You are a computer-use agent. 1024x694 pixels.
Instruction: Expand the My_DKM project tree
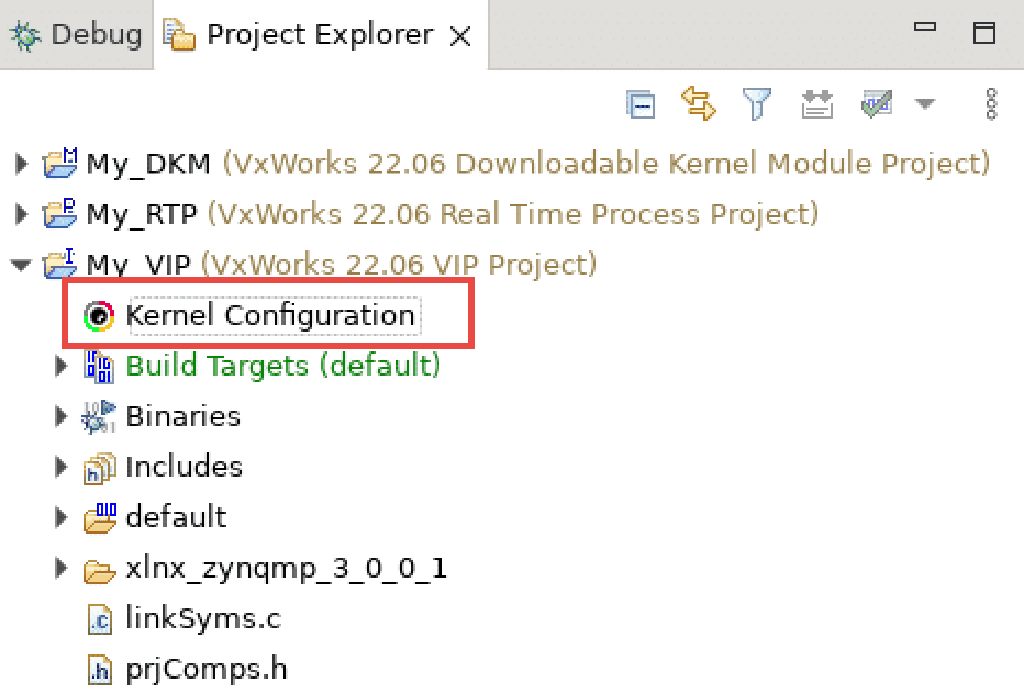(x=21, y=163)
